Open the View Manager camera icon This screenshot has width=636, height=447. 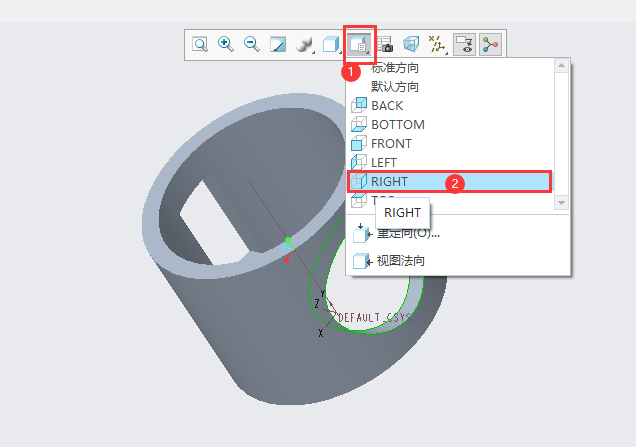(x=385, y=44)
